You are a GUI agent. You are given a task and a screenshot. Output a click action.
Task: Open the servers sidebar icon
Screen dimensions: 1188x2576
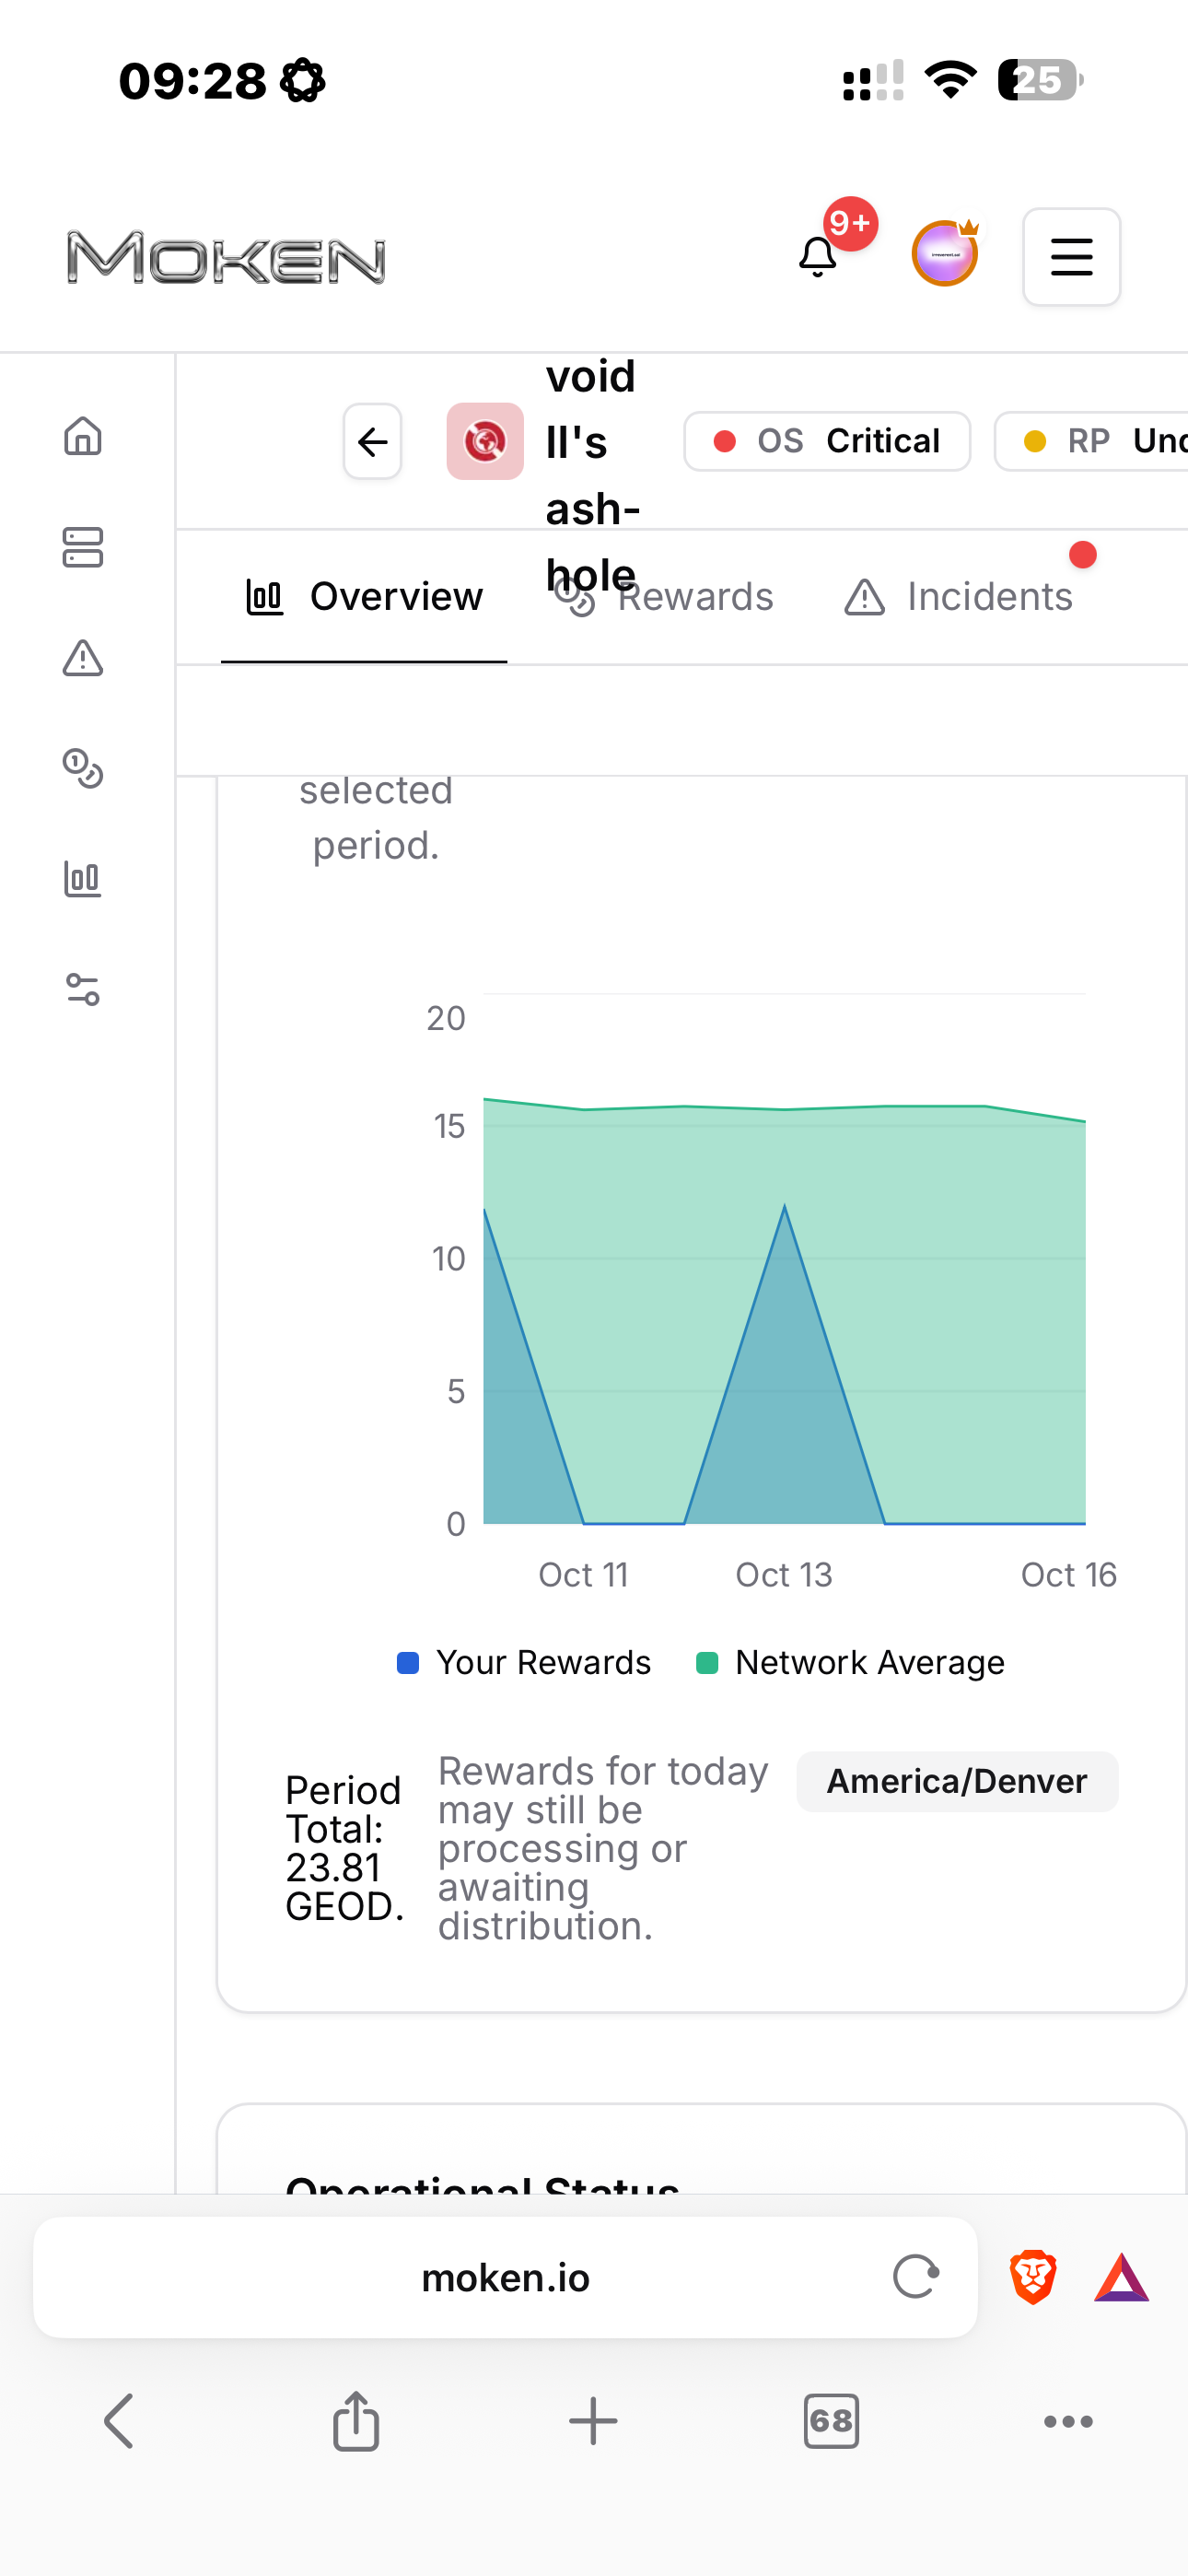(x=83, y=547)
